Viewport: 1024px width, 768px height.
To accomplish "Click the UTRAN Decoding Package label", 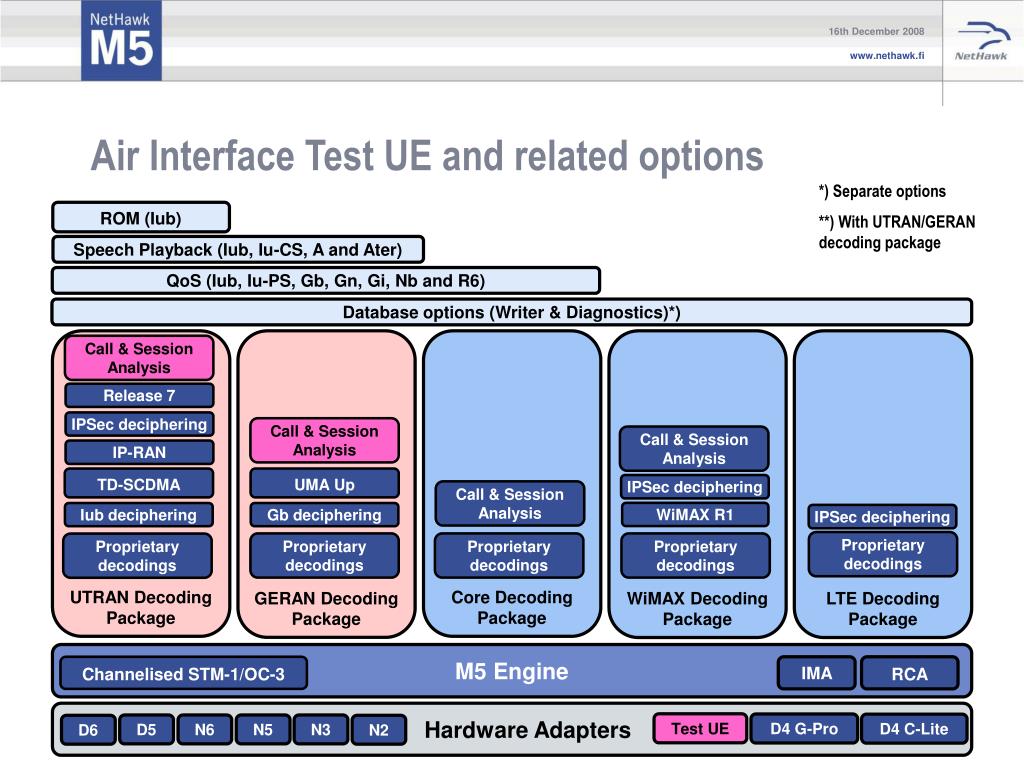I will tap(140, 607).
